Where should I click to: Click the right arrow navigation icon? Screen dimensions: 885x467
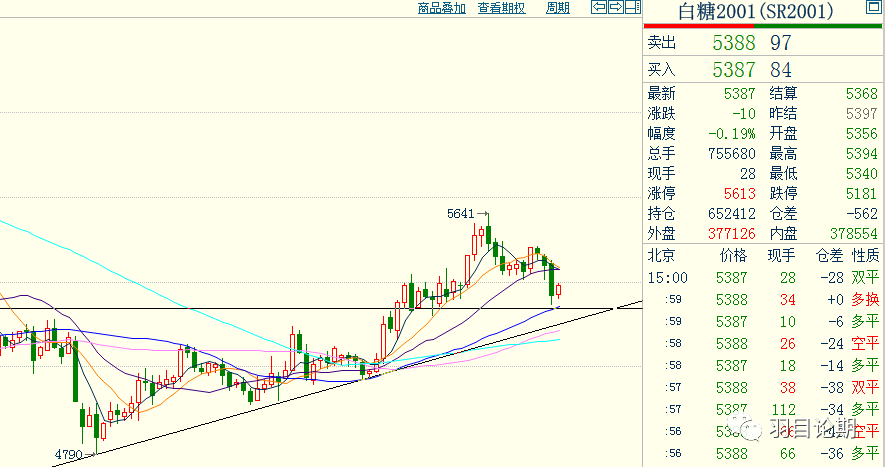point(614,8)
